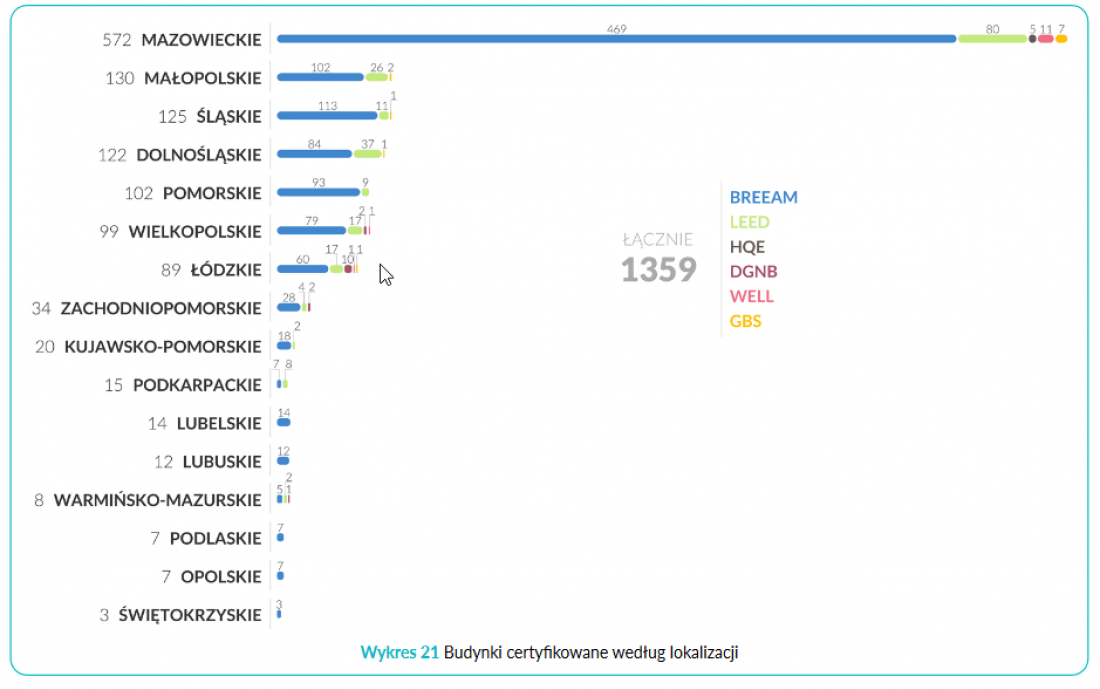Select the WIELKOPOLSKIE region label
The height and width of the screenshot is (689, 1100).
pyautogui.click(x=195, y=232)
